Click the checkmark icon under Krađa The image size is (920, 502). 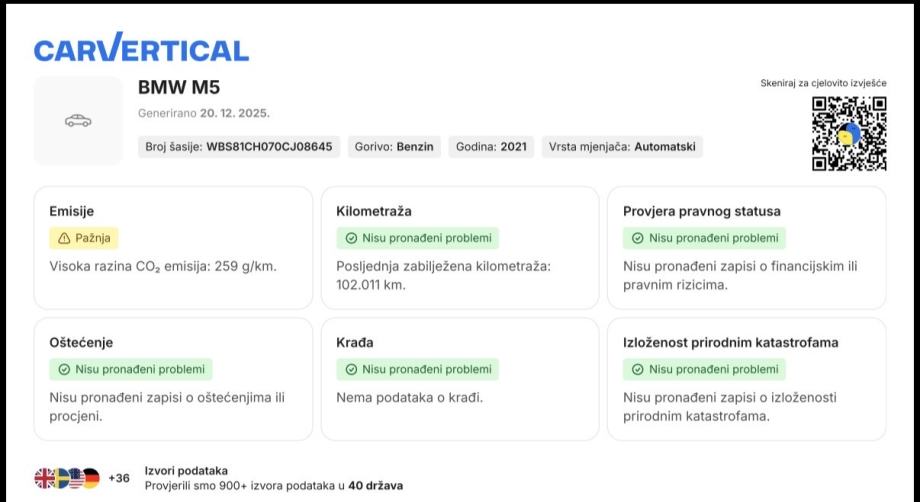[x=351, y=369]
